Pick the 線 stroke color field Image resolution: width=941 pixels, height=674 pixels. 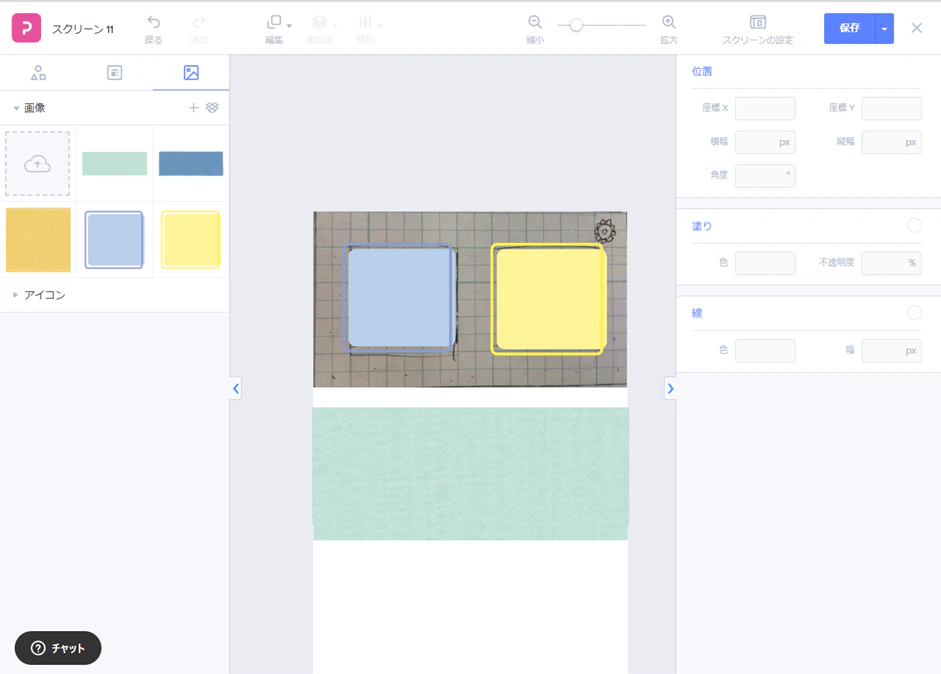click(765, 351)
